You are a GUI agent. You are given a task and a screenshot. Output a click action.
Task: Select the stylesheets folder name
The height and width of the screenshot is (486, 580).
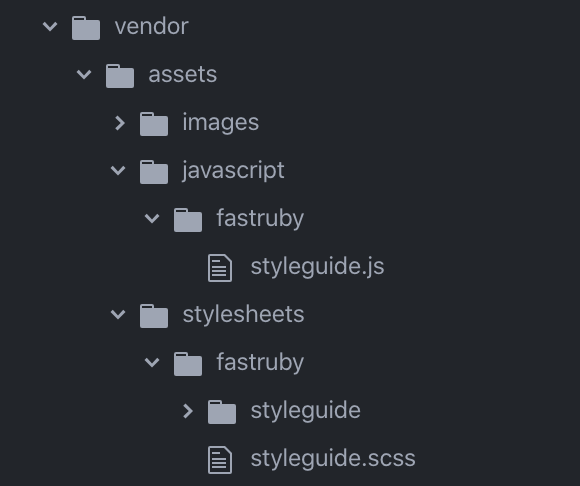243,314
